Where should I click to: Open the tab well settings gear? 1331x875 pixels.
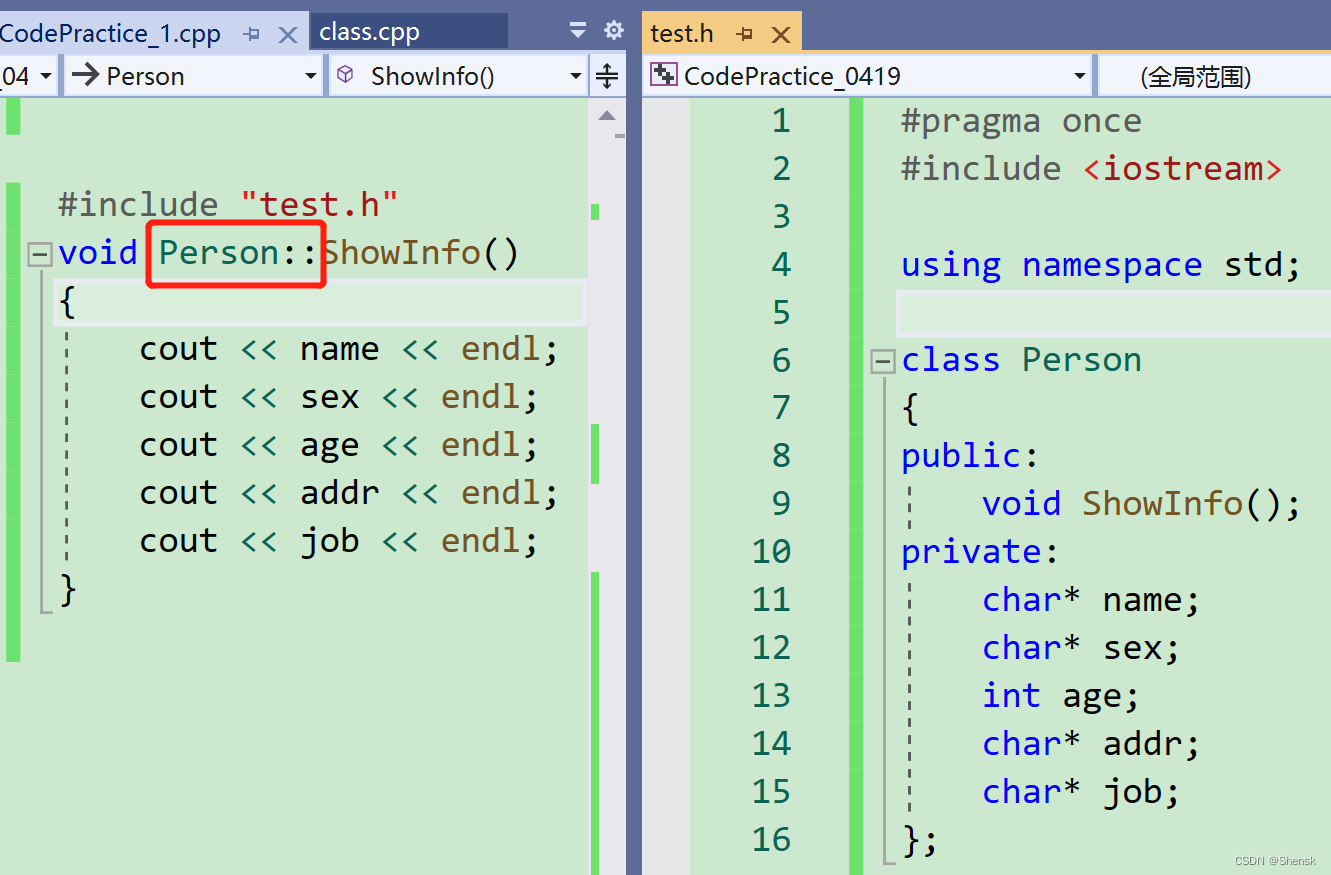click(614, 31)
